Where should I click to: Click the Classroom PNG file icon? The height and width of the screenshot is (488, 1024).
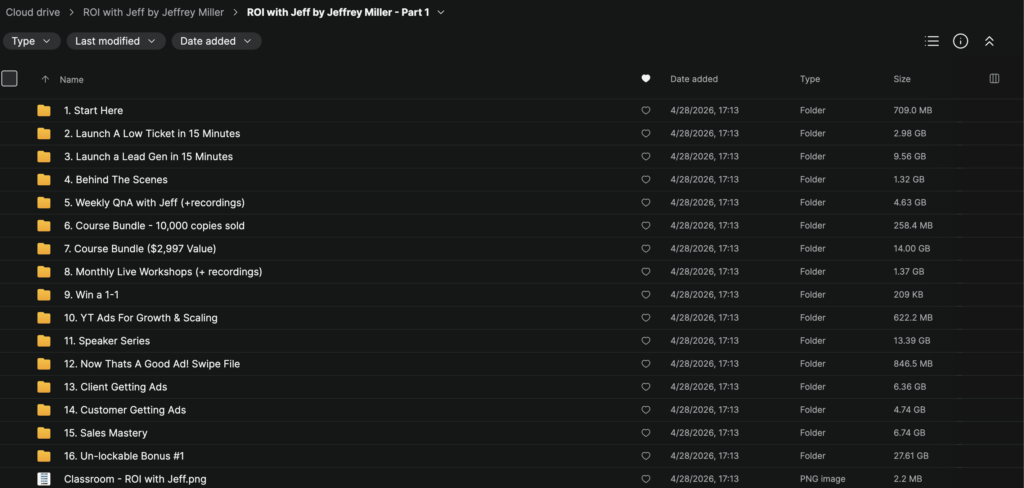coord(44,479)
